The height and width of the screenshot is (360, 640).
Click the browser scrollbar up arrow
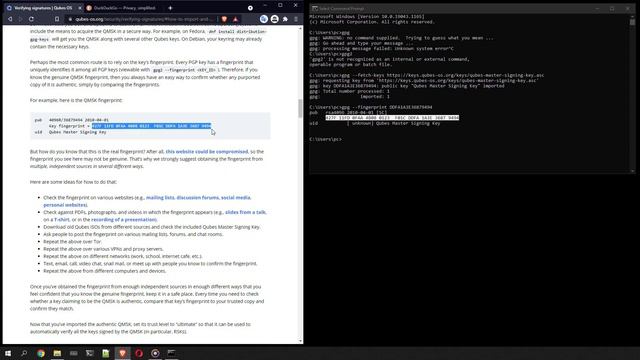[300, 29]
